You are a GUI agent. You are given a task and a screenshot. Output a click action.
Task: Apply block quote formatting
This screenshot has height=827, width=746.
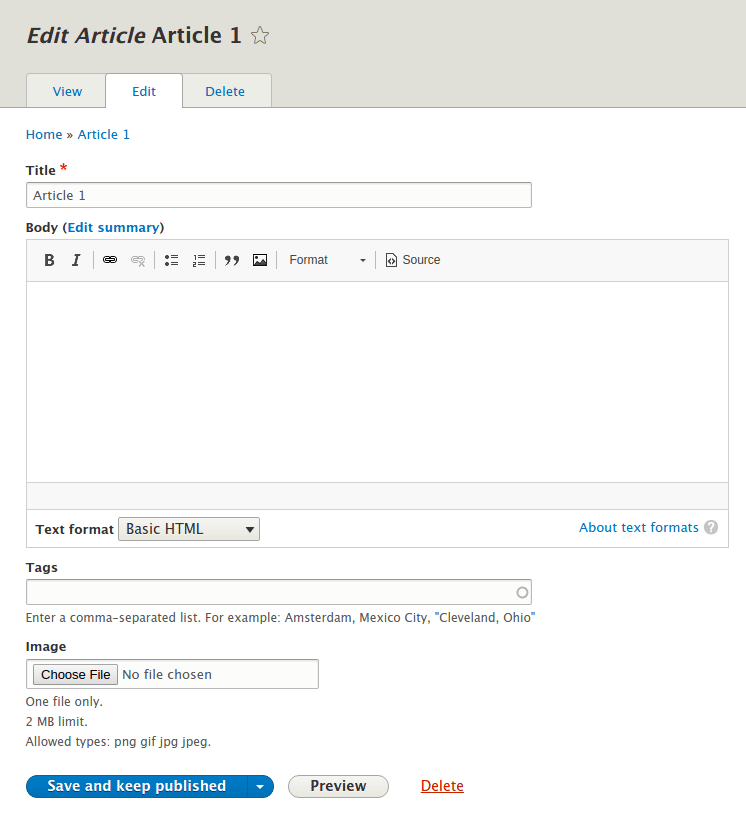(x=232, y=260)
